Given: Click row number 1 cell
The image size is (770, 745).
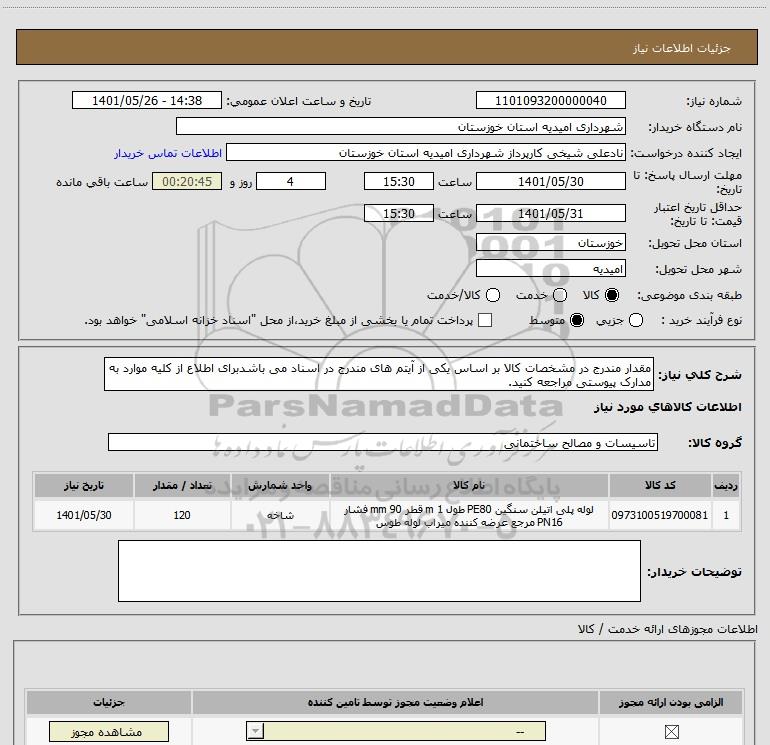Looking at the screenshot, I should [726, 515].
